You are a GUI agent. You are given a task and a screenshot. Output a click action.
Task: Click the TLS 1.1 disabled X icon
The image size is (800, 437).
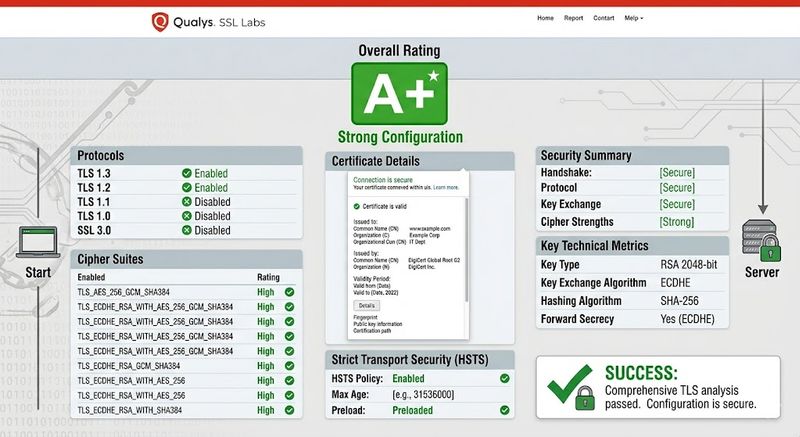[187, 201]
